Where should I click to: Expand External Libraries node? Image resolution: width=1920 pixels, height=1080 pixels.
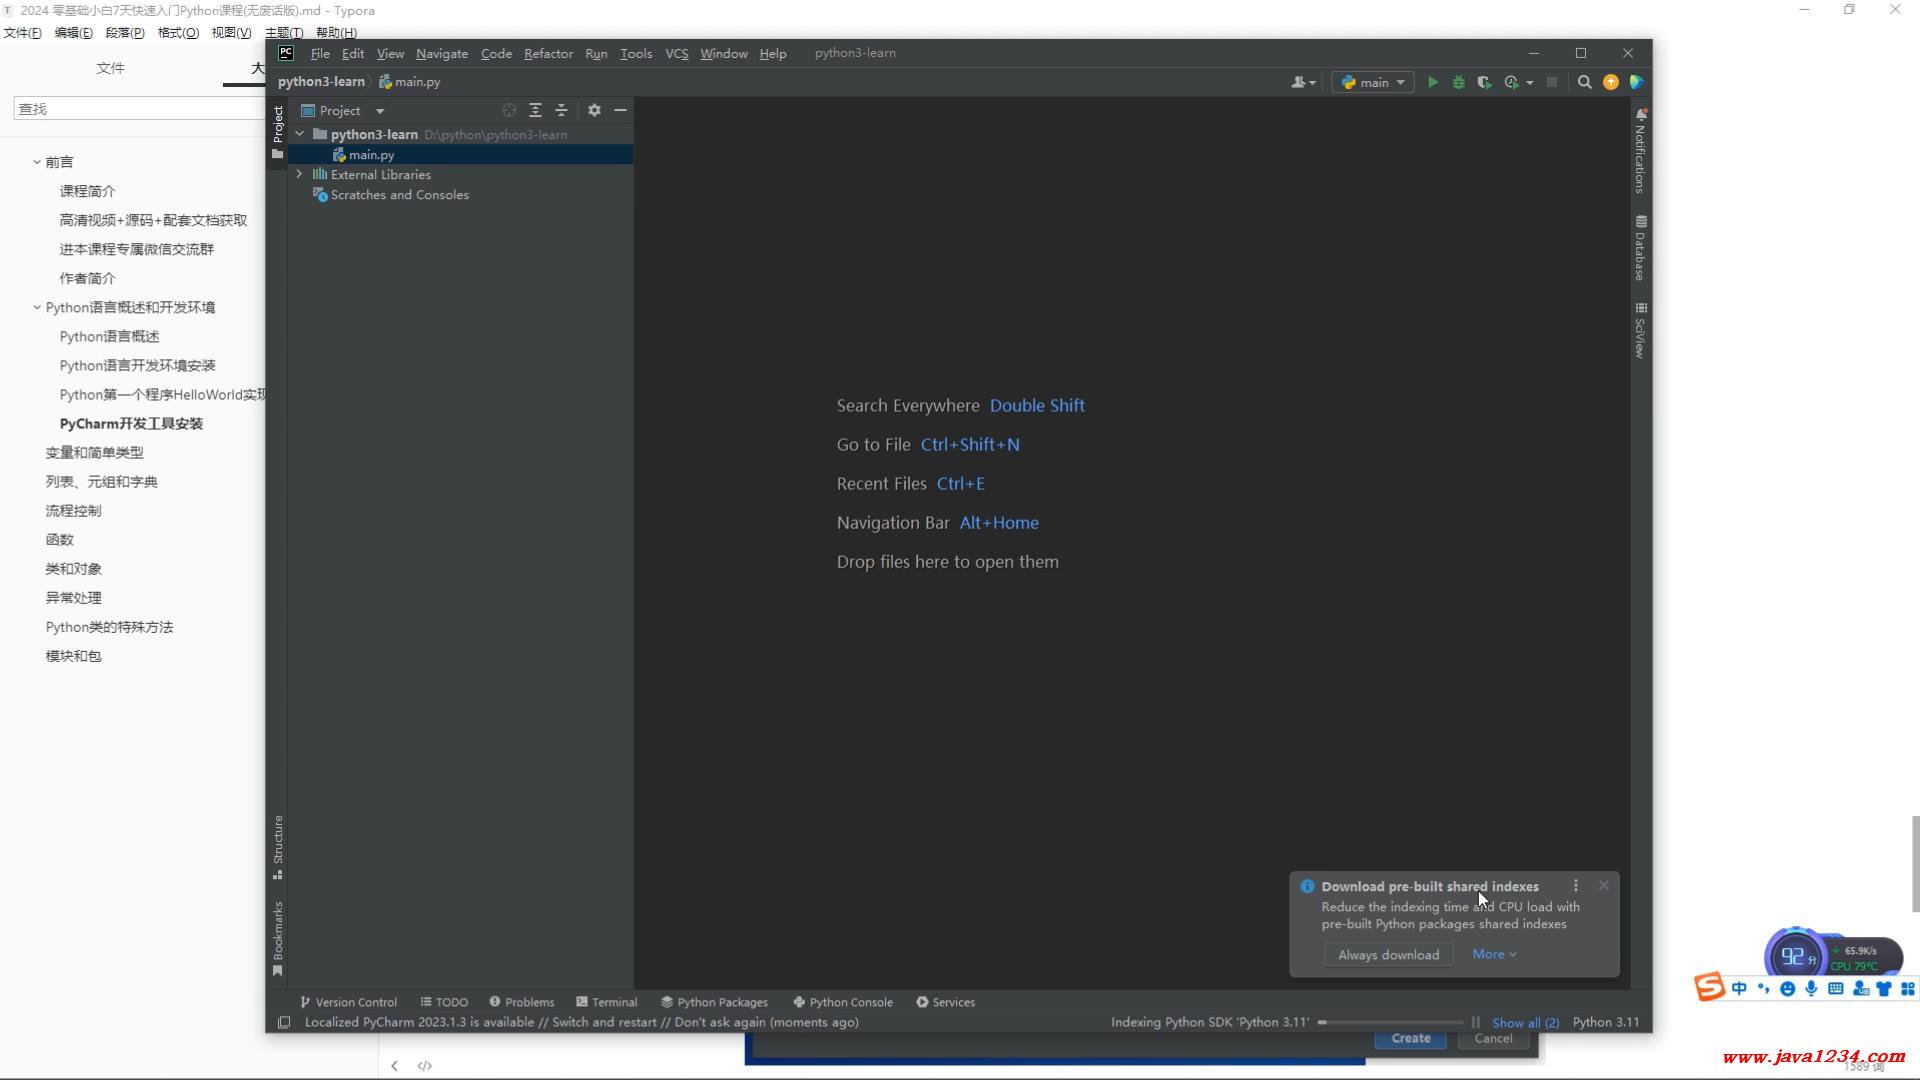pyautogui.click(x=299, y=174)
